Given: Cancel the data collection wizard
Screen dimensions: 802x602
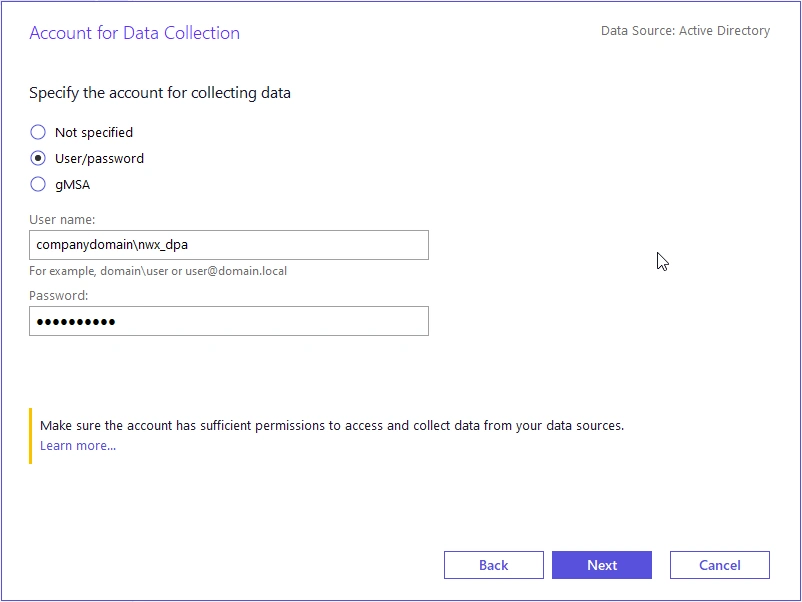Looking at the screenshot, I should coord(720,565).
